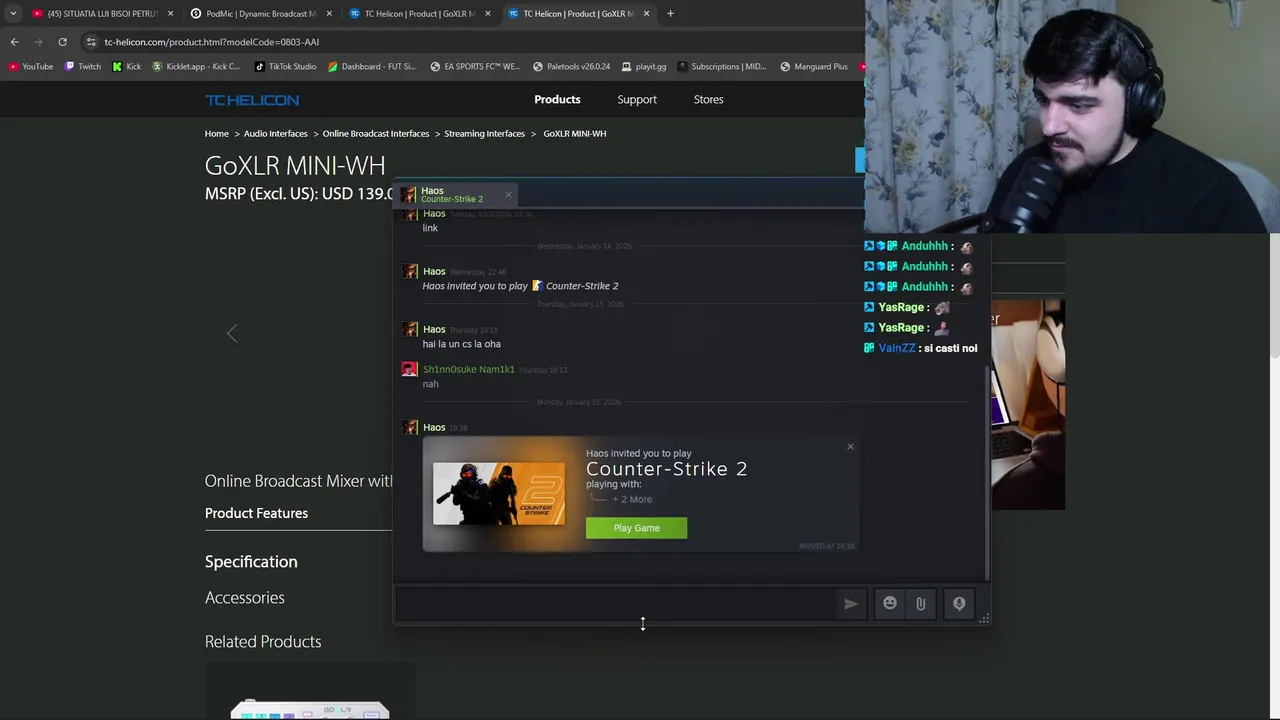Viewport: 1280px width, 720px height.
Task: Close the SITUATIA LUI BISOI tab
Action: coord(170,14)
